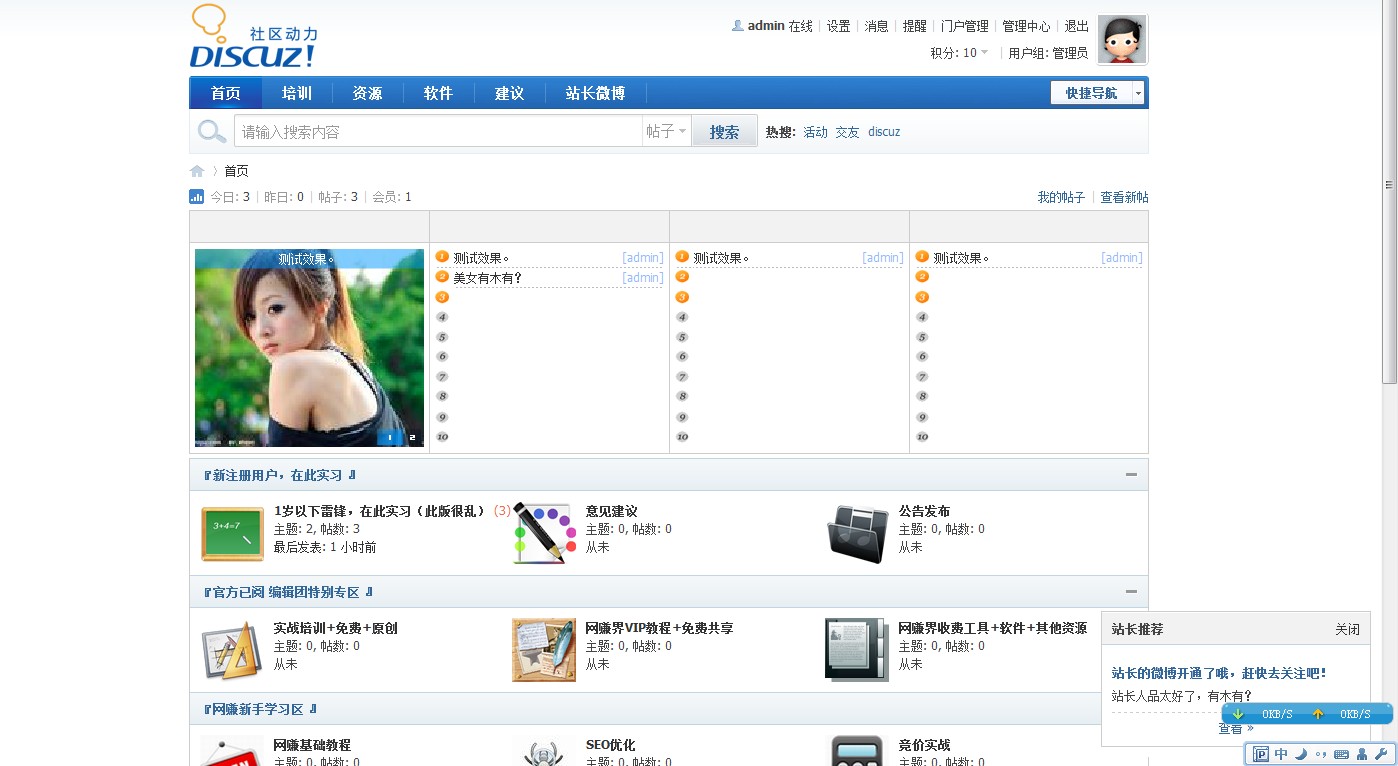Viewport: 1398px width, 766px height.
Task: Click the IME soft keyboard icon
Action: click(1341, 754)
